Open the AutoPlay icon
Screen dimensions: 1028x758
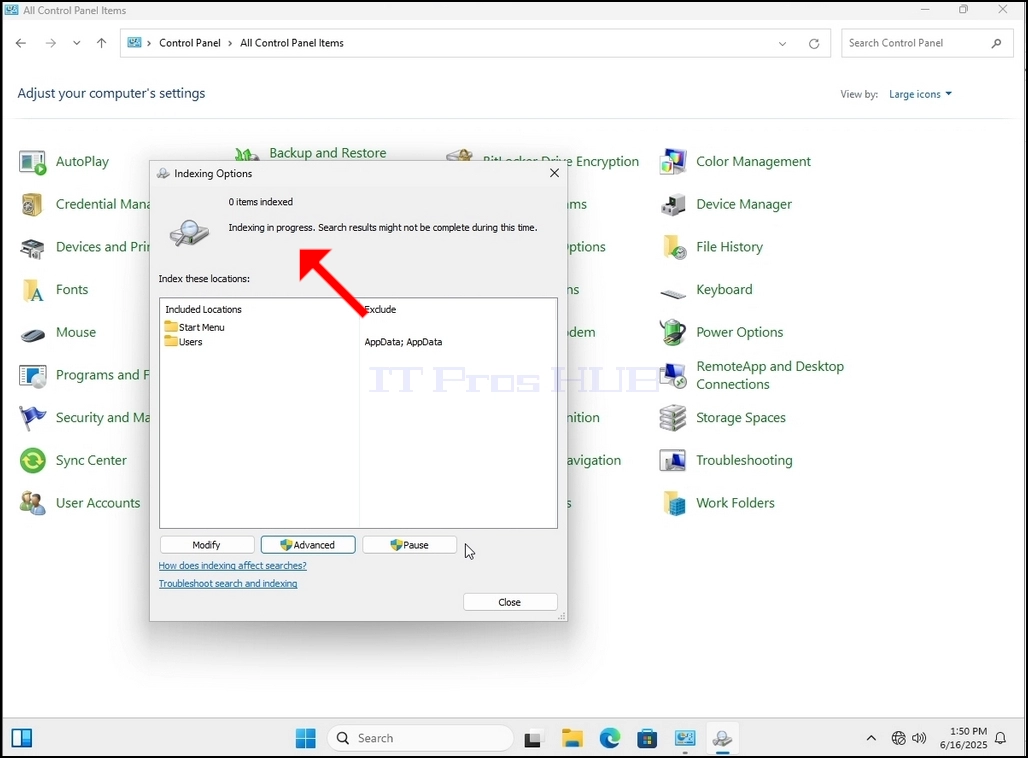(32, 162)
